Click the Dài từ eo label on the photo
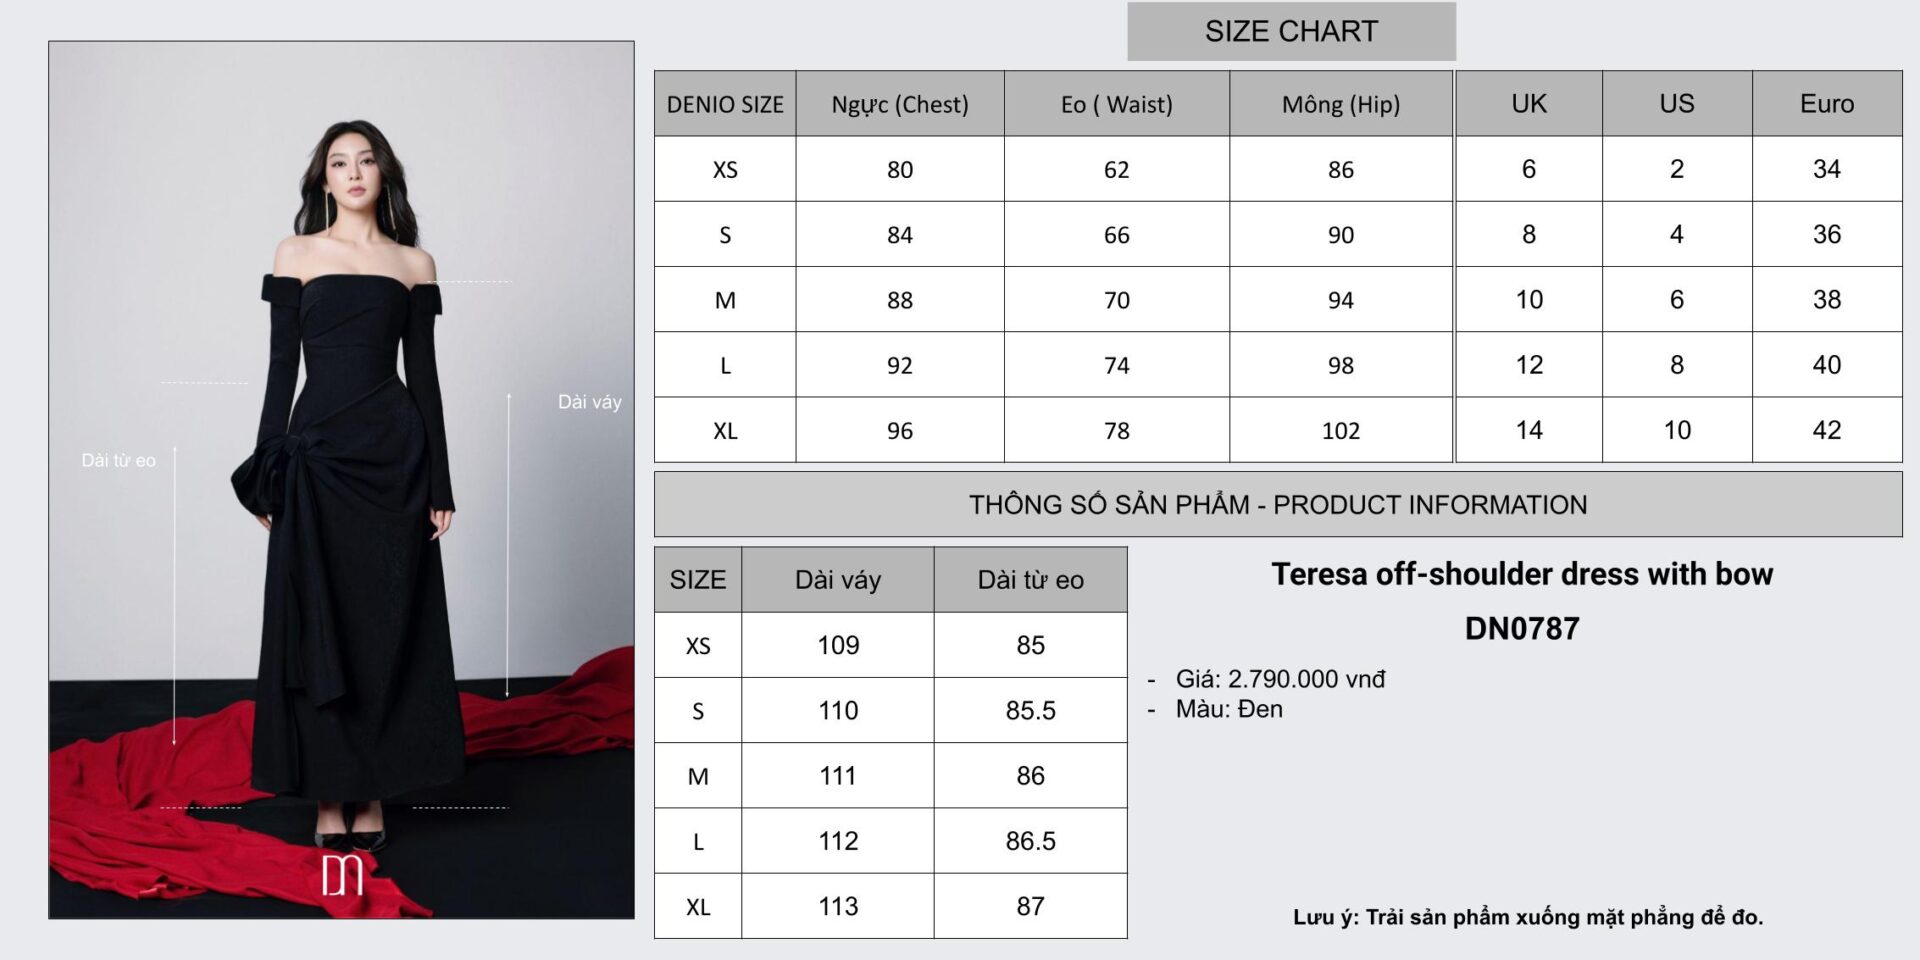 click(x=118, y=460)
